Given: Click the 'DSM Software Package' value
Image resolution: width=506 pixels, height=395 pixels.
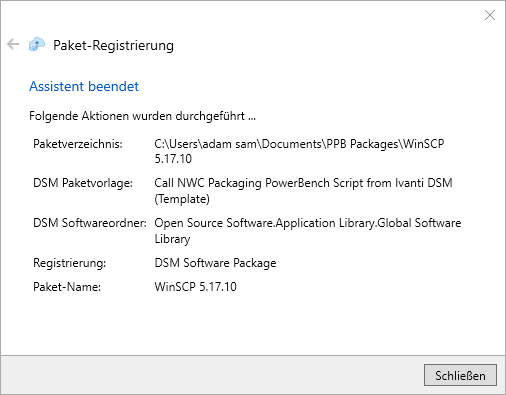Looking at the screenshot, I should 215,263.
